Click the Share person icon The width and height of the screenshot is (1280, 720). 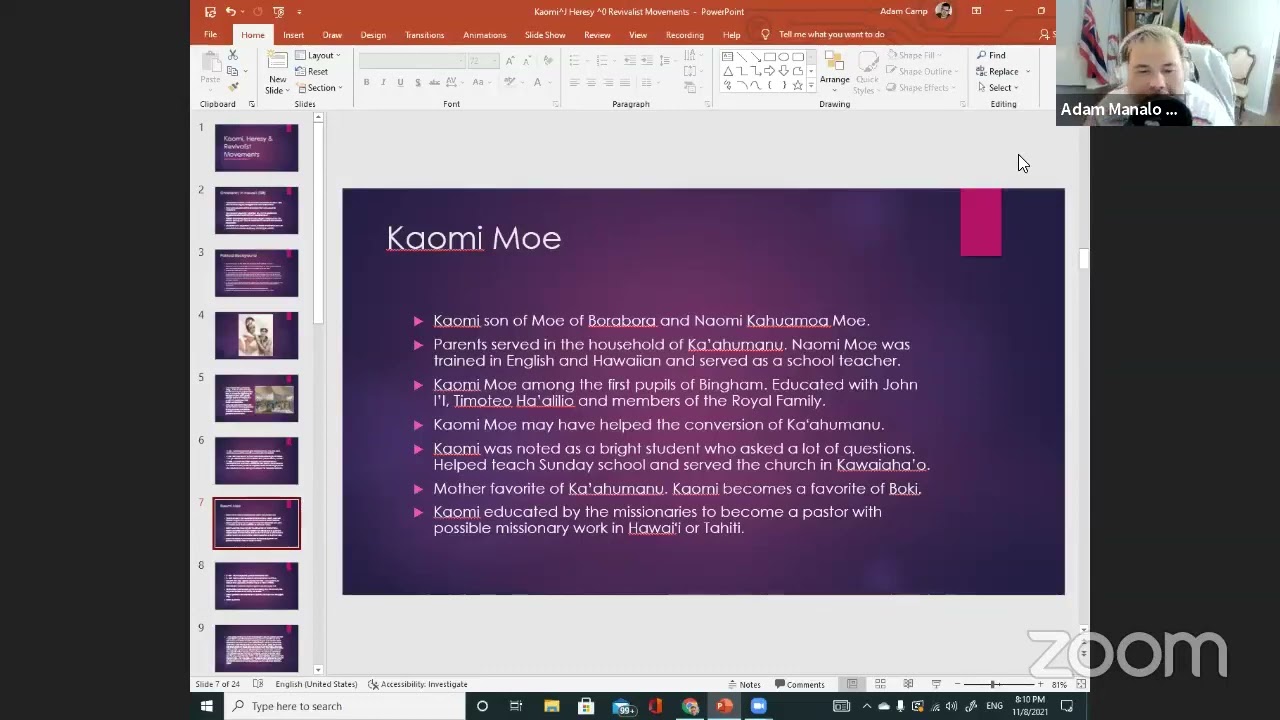point(1045,34)
